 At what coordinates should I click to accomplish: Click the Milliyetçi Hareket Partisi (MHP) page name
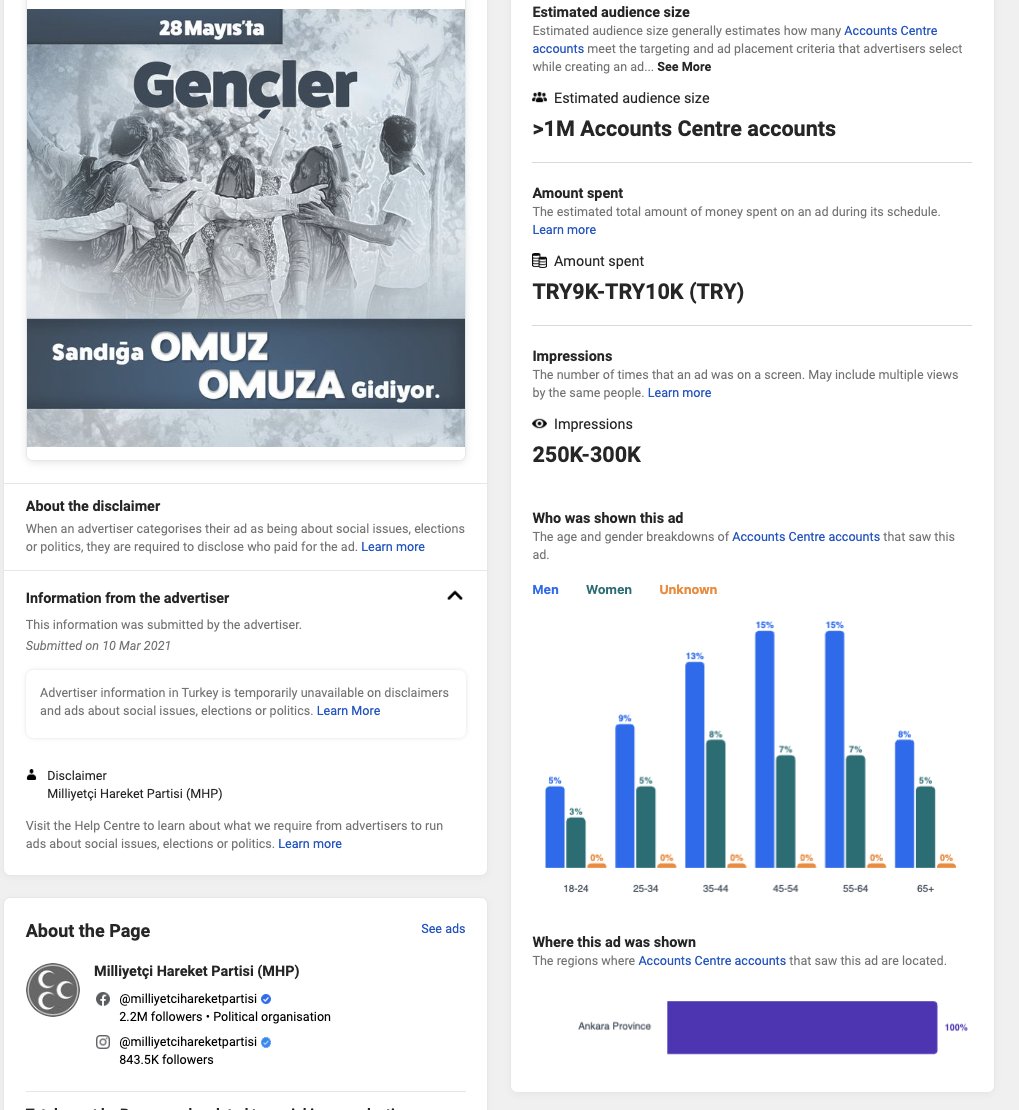click(197, 971)
